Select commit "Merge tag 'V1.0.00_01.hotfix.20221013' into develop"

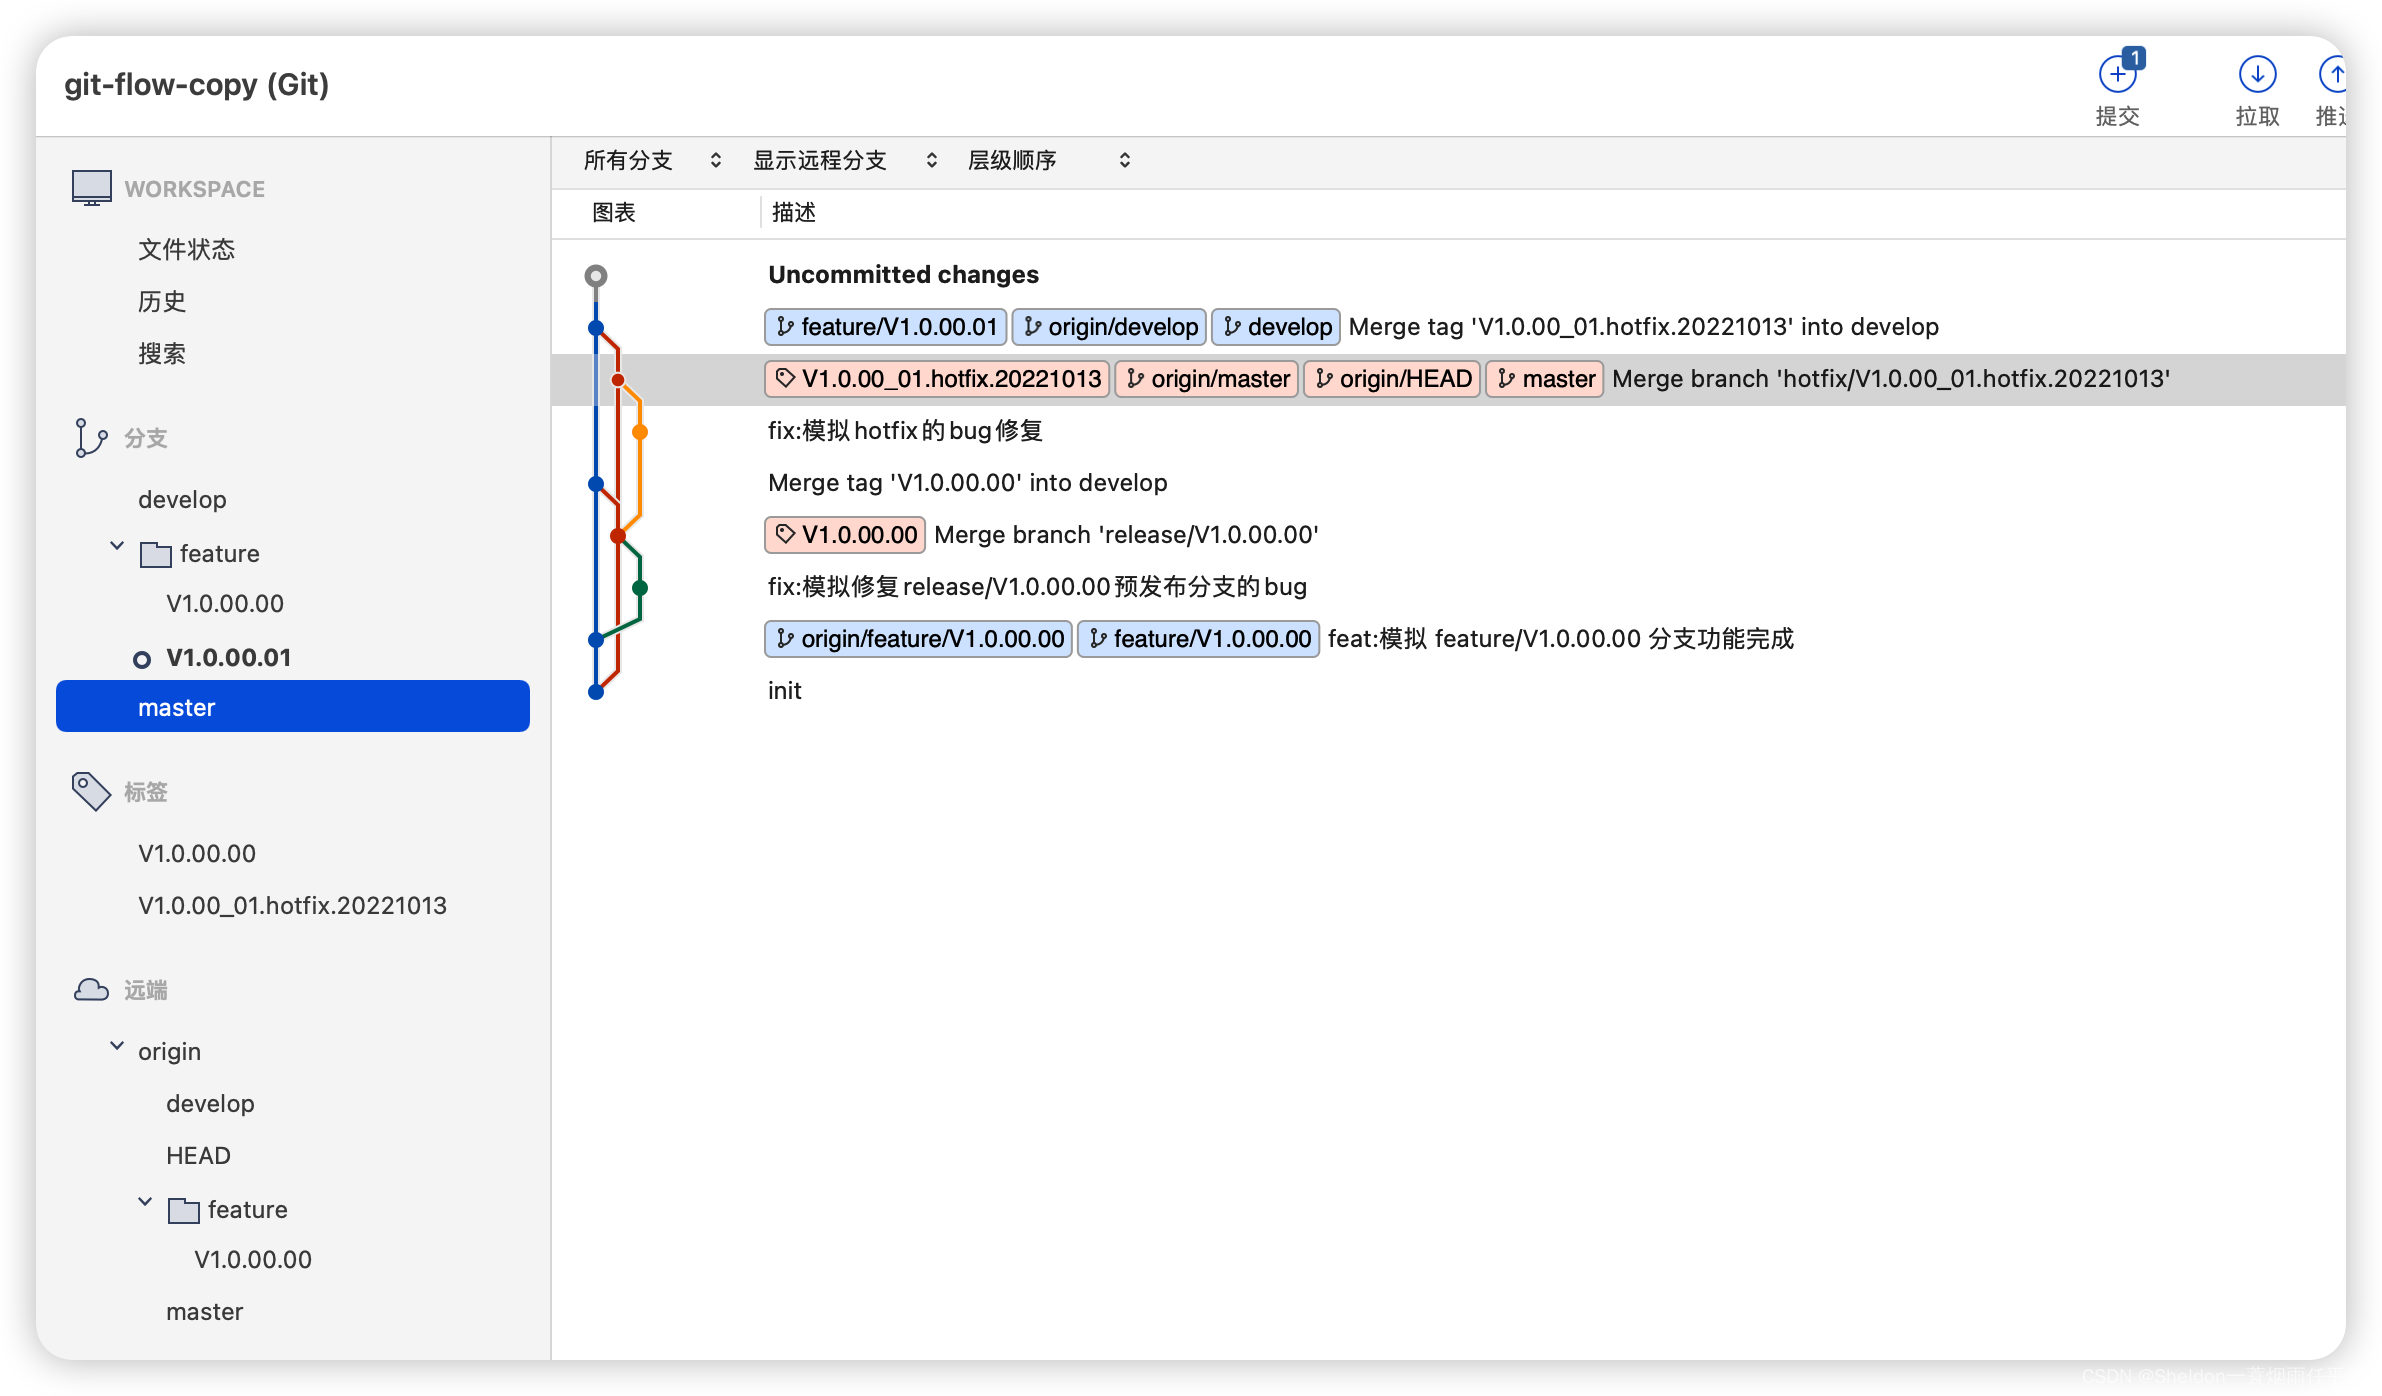tap(1448, 327)
